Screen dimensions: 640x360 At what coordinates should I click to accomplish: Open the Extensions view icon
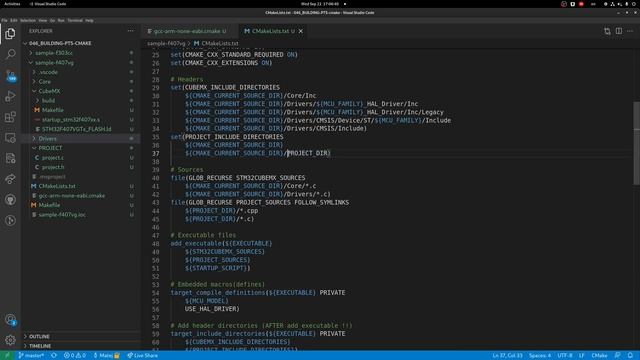click(x=10, y=117)
